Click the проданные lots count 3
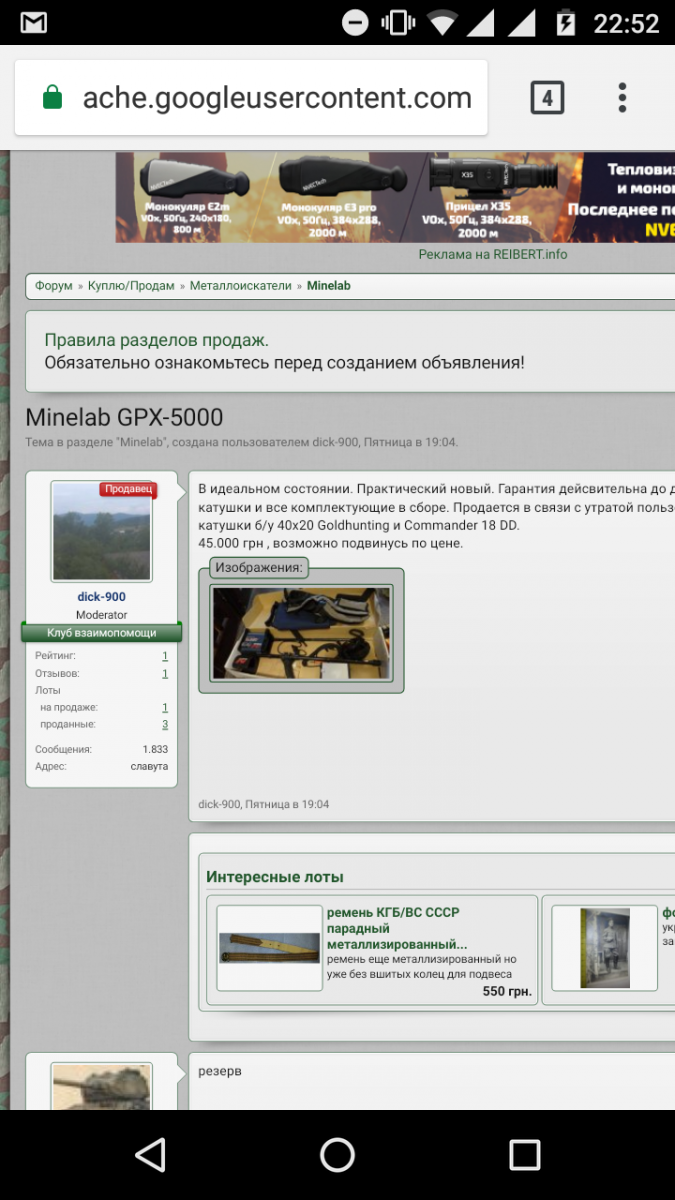This screenshot has width=675, height=1200. pyautogui.click(x=165, y=724)
